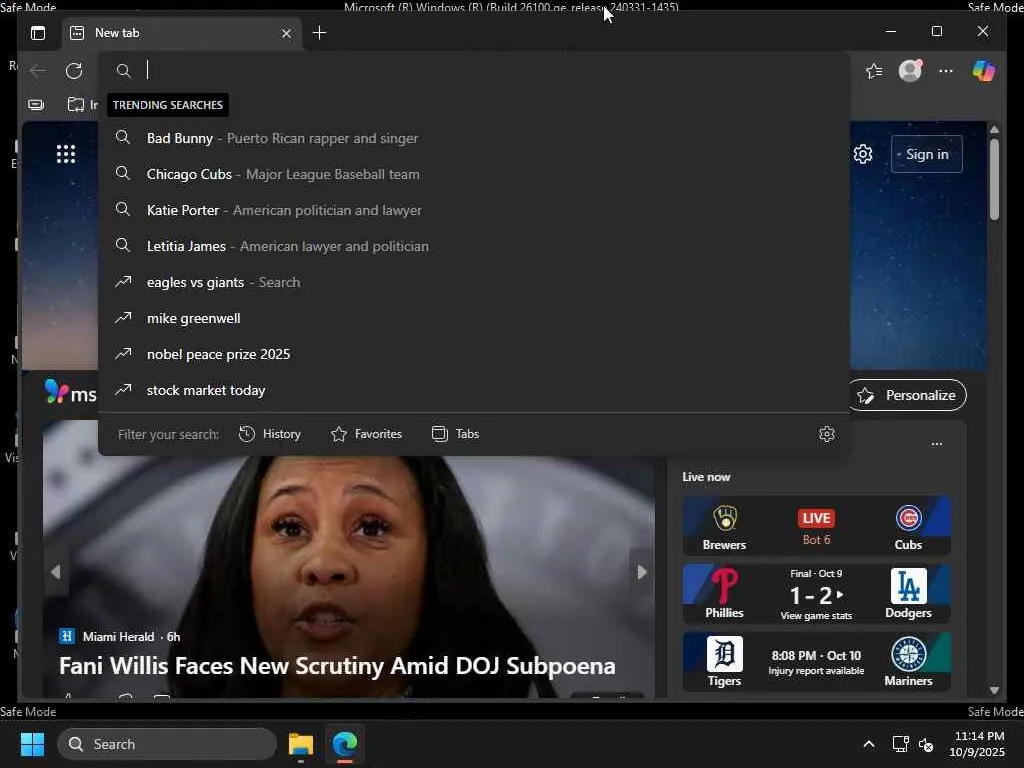1024x768 pixels.
Task: Click the Personalize button
Action: [907, 395]
